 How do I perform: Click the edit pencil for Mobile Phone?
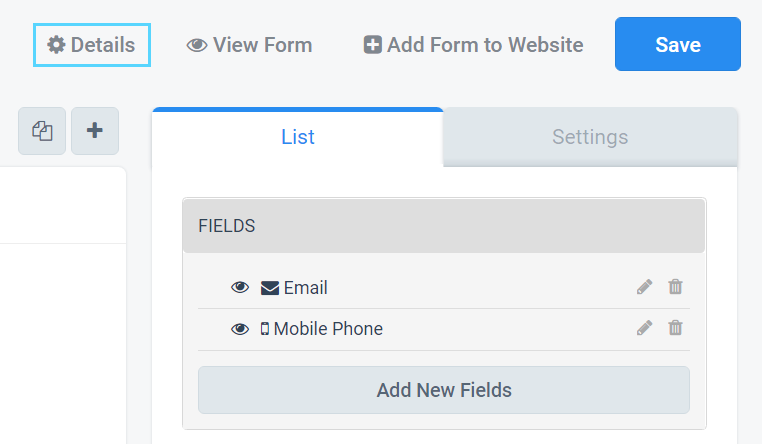point(644,328)
